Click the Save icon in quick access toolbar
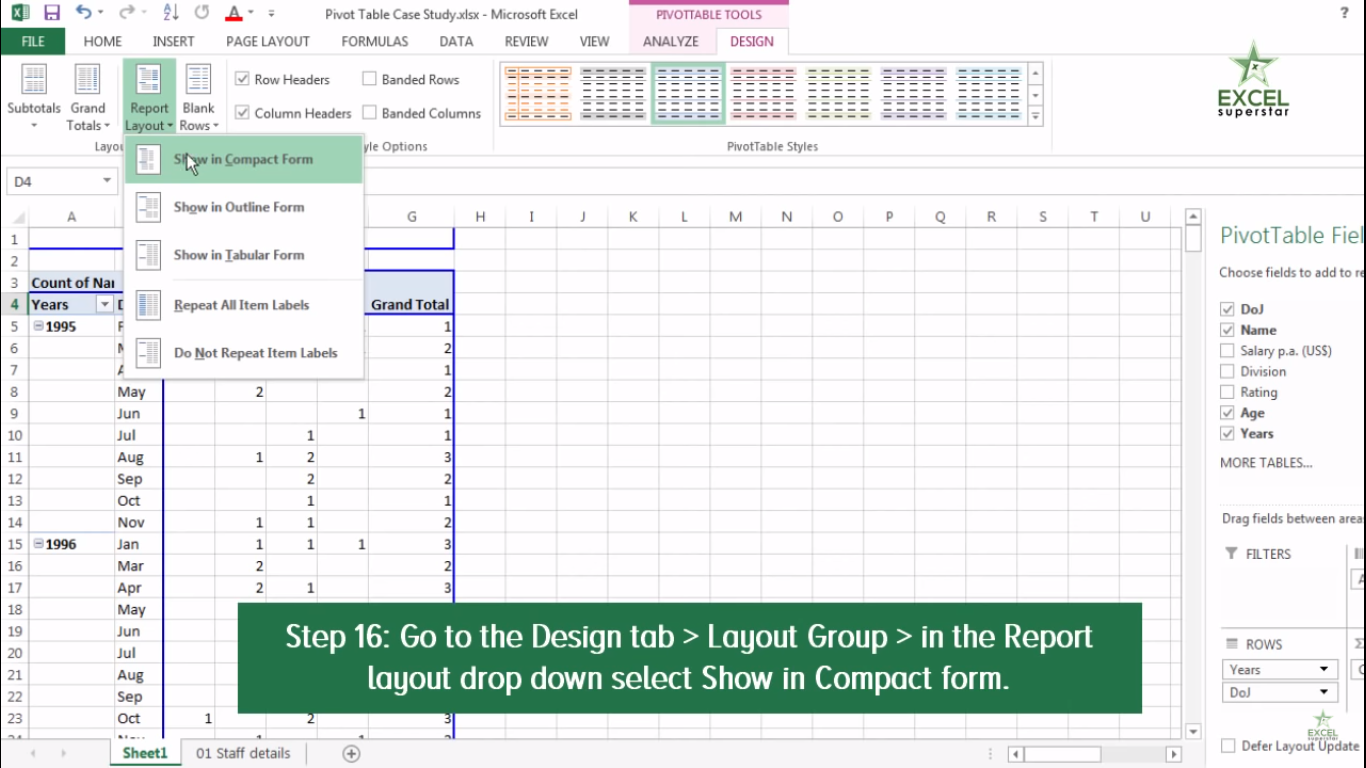 [x=51, y=13]
